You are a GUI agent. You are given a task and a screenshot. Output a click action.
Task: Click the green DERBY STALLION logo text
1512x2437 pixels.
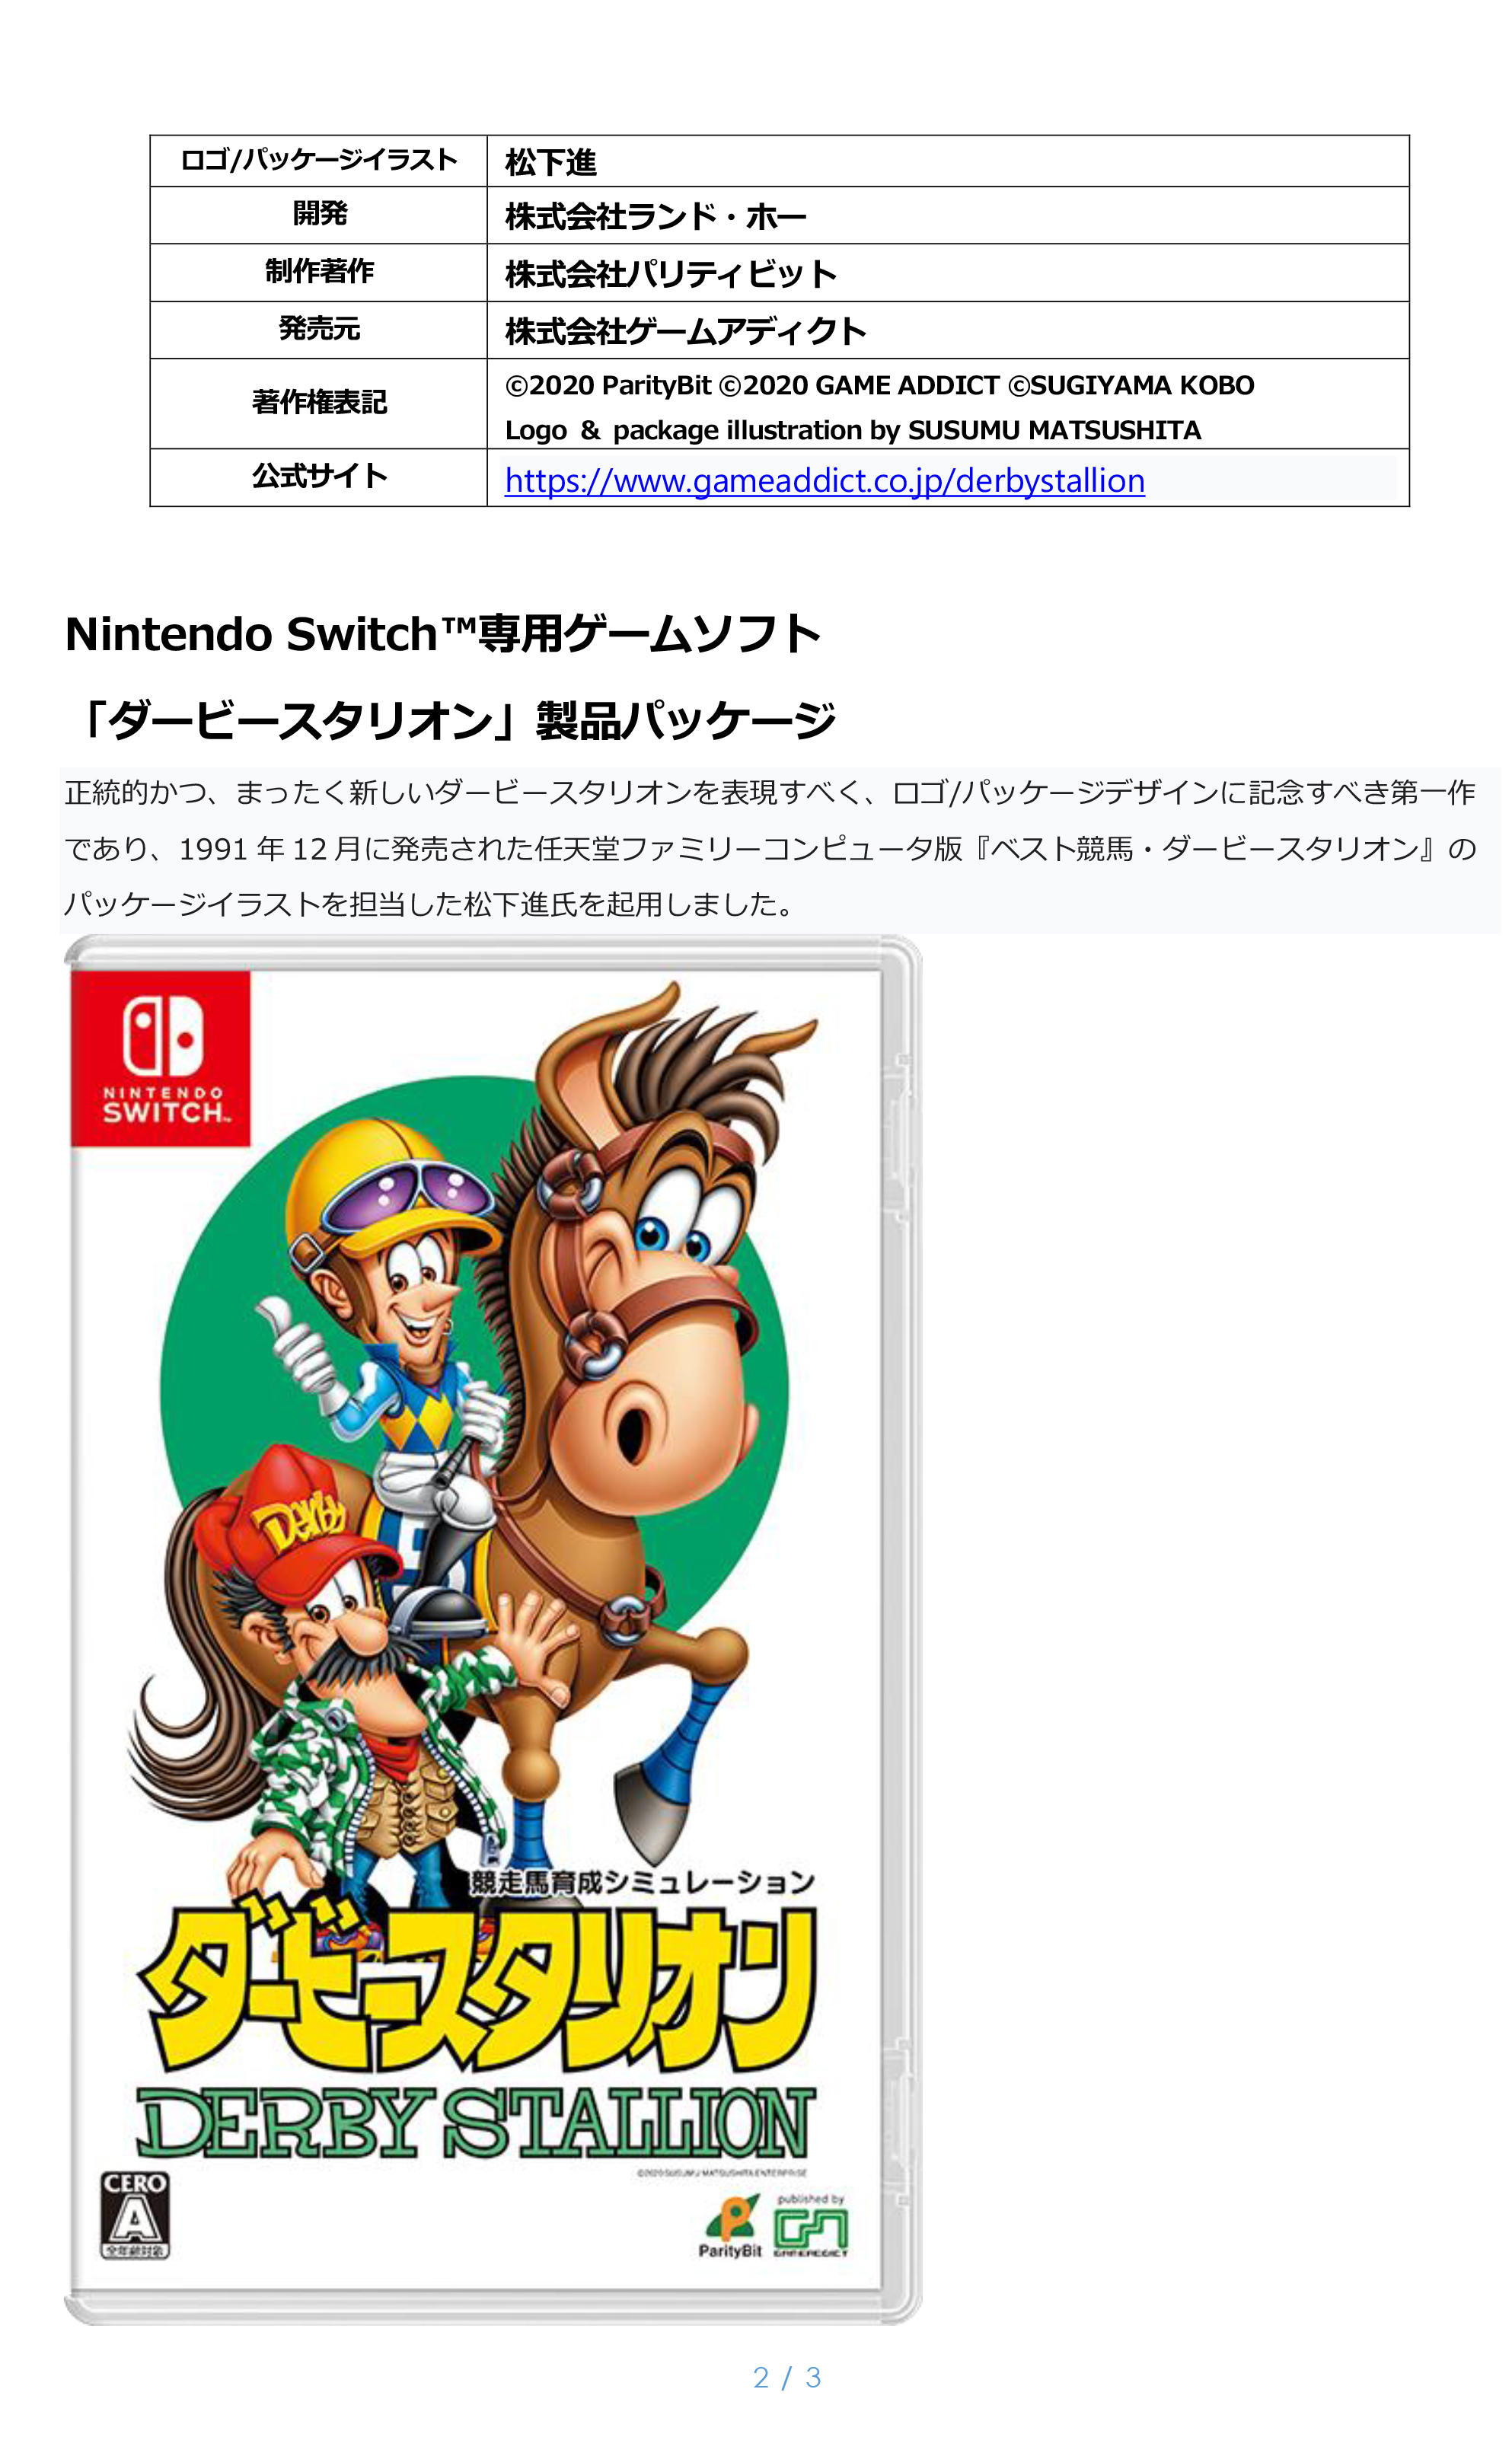(x=476, y=2123)
